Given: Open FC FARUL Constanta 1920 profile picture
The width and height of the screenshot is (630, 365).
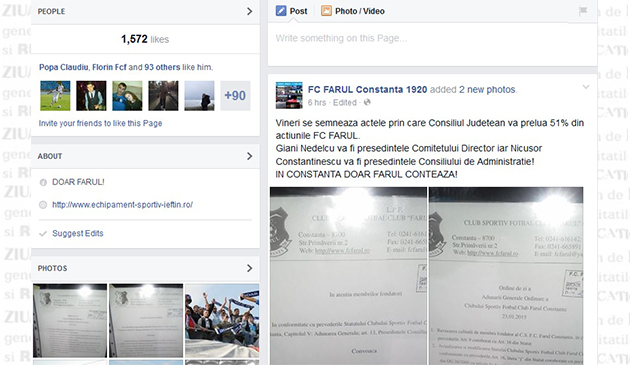Looking at the screenshot, I should coord(289,95).
